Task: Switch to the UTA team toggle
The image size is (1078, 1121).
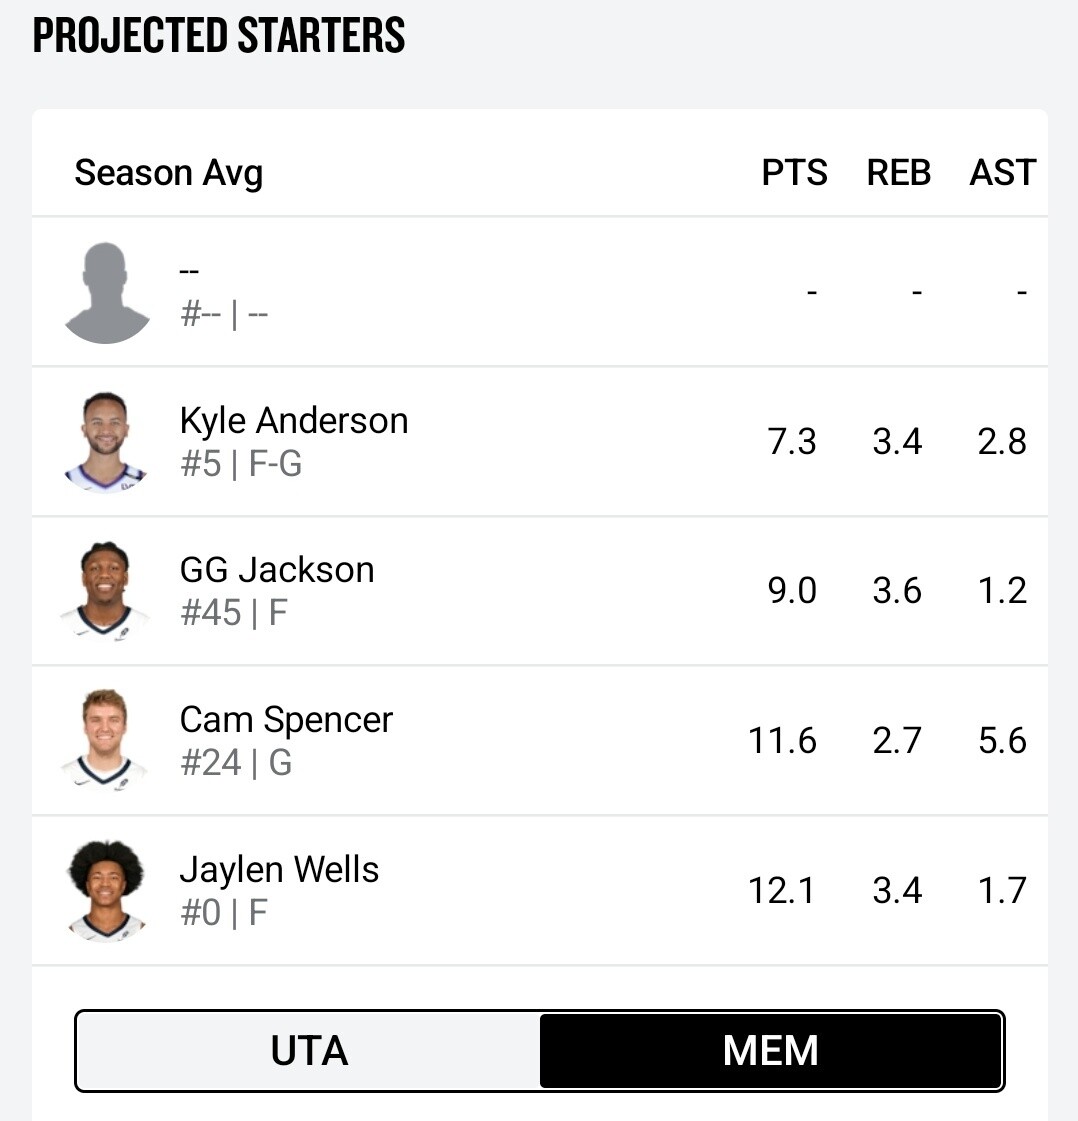Action: [309, 1051]
